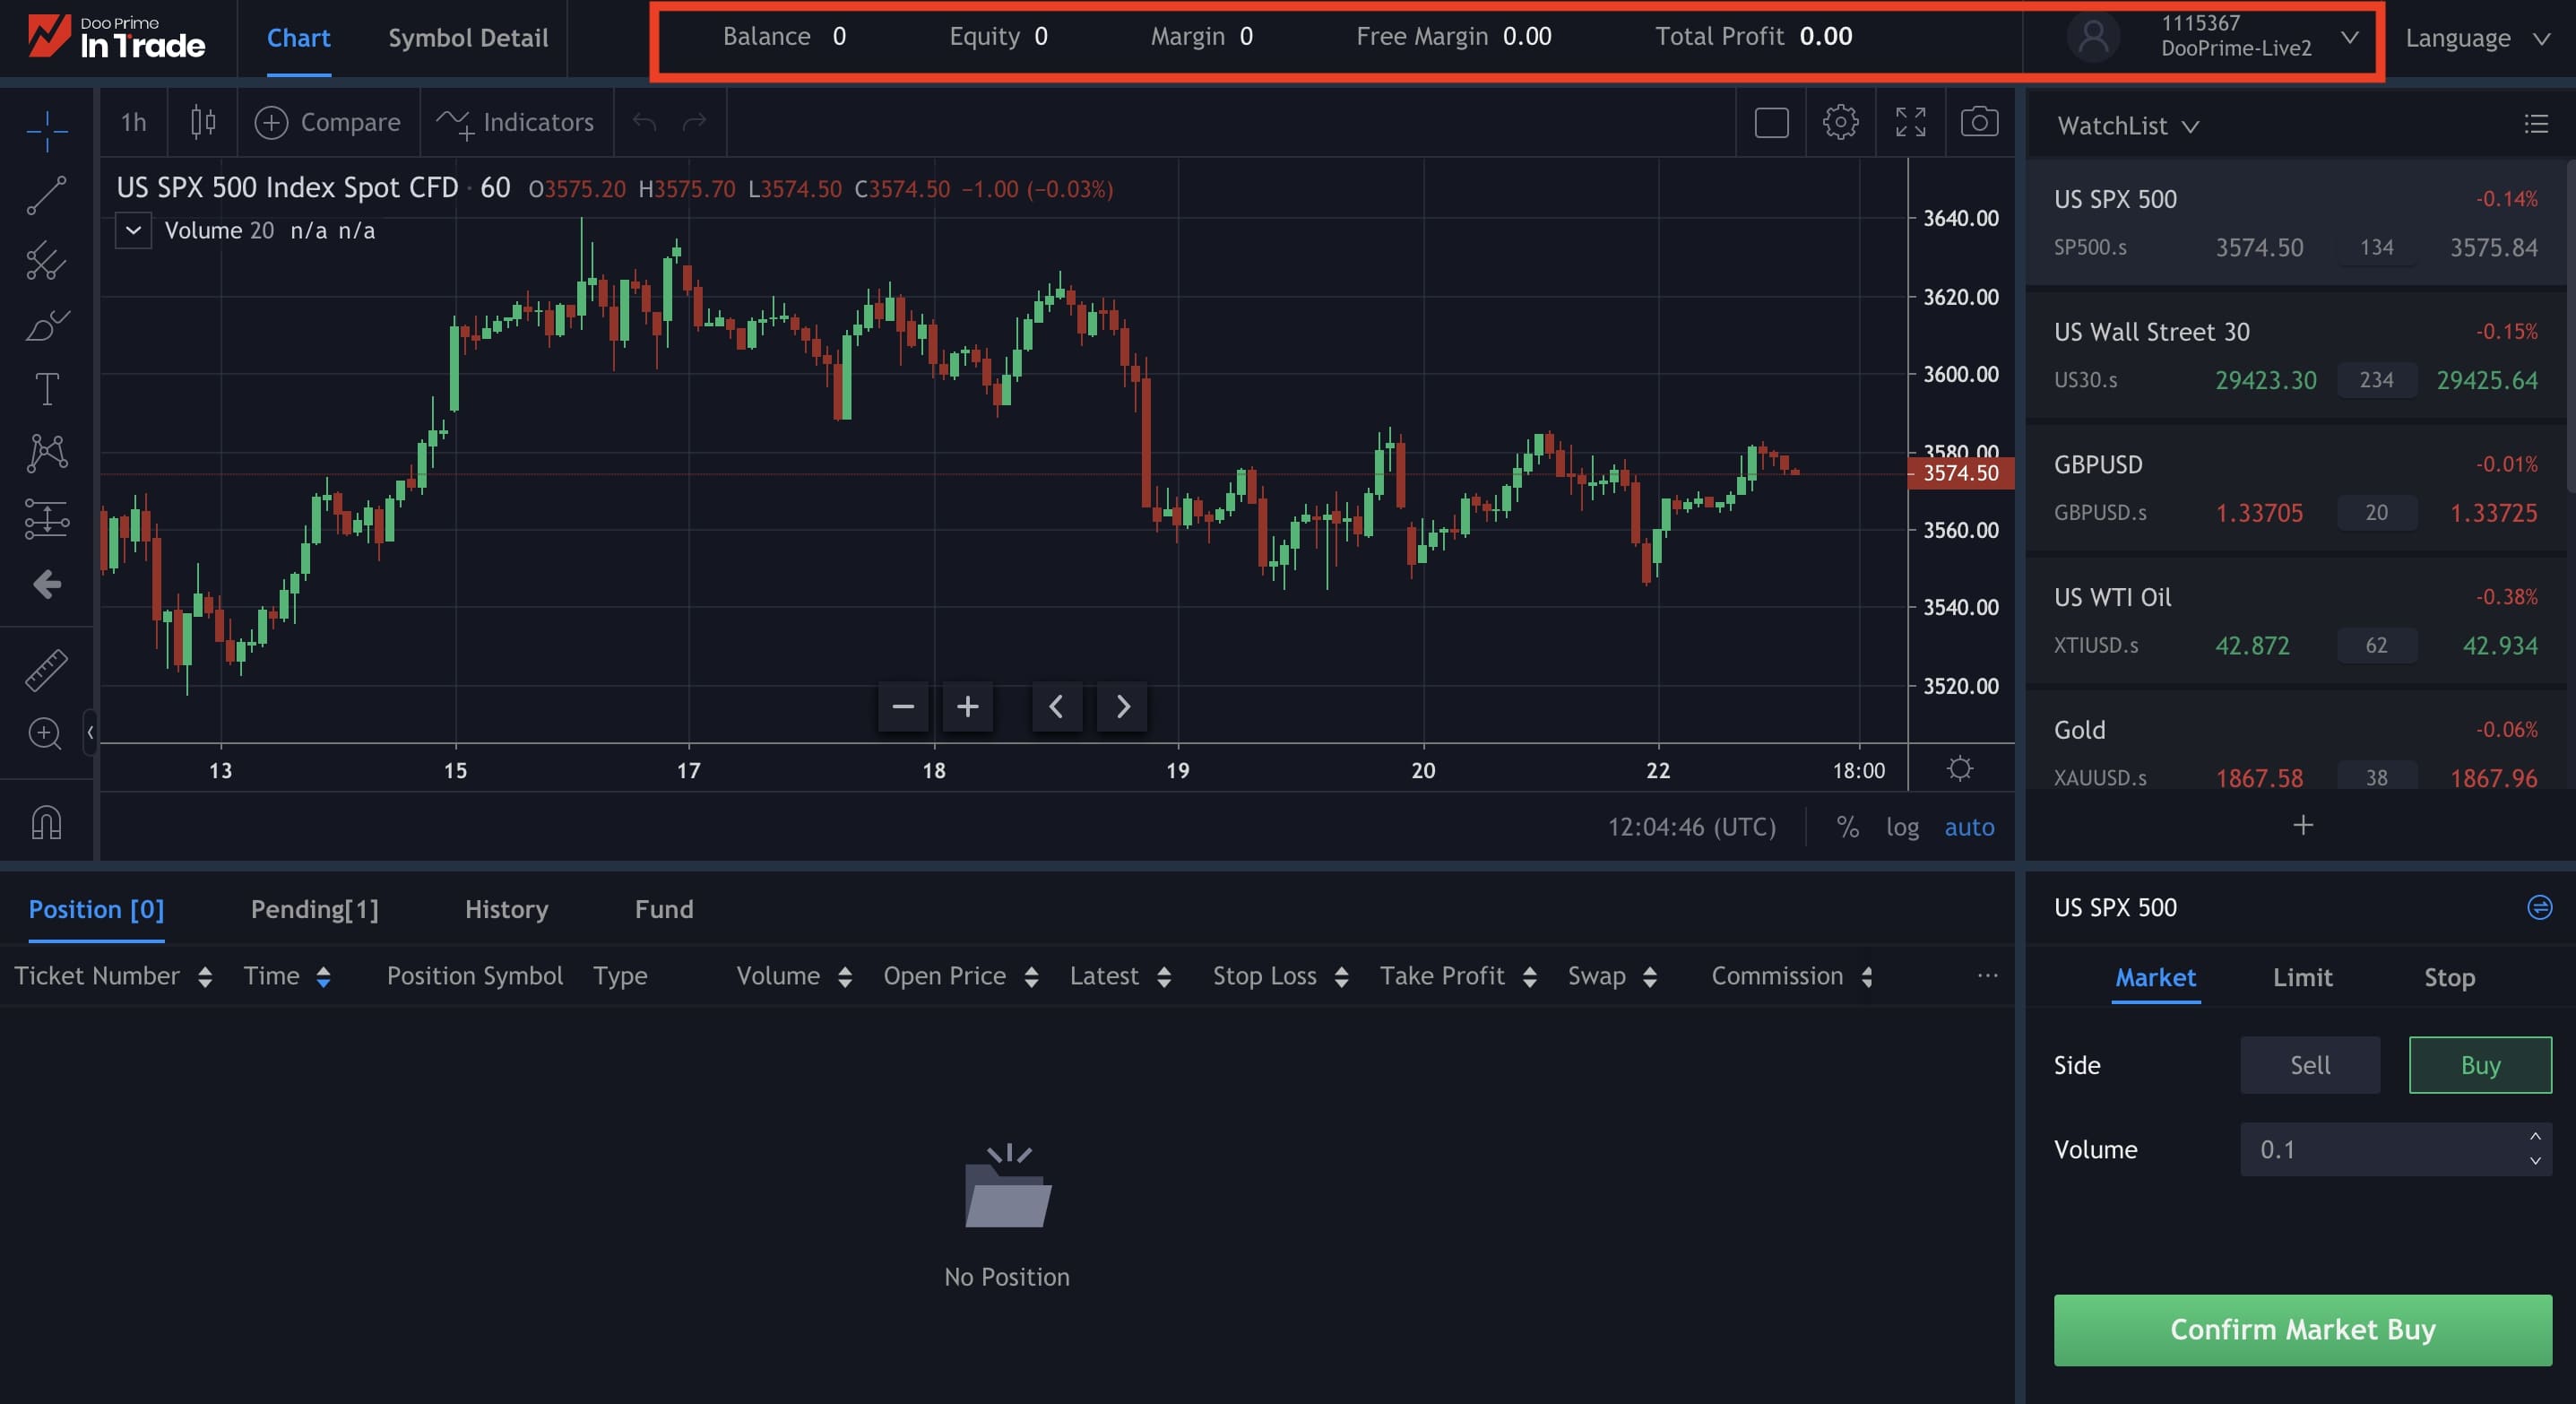Image resolution: width=2576 pixels, height=1404 pixels.
Task: Open account 1115367 DooPrime-Live2 dropdown
Action: tap(2213, 37)
